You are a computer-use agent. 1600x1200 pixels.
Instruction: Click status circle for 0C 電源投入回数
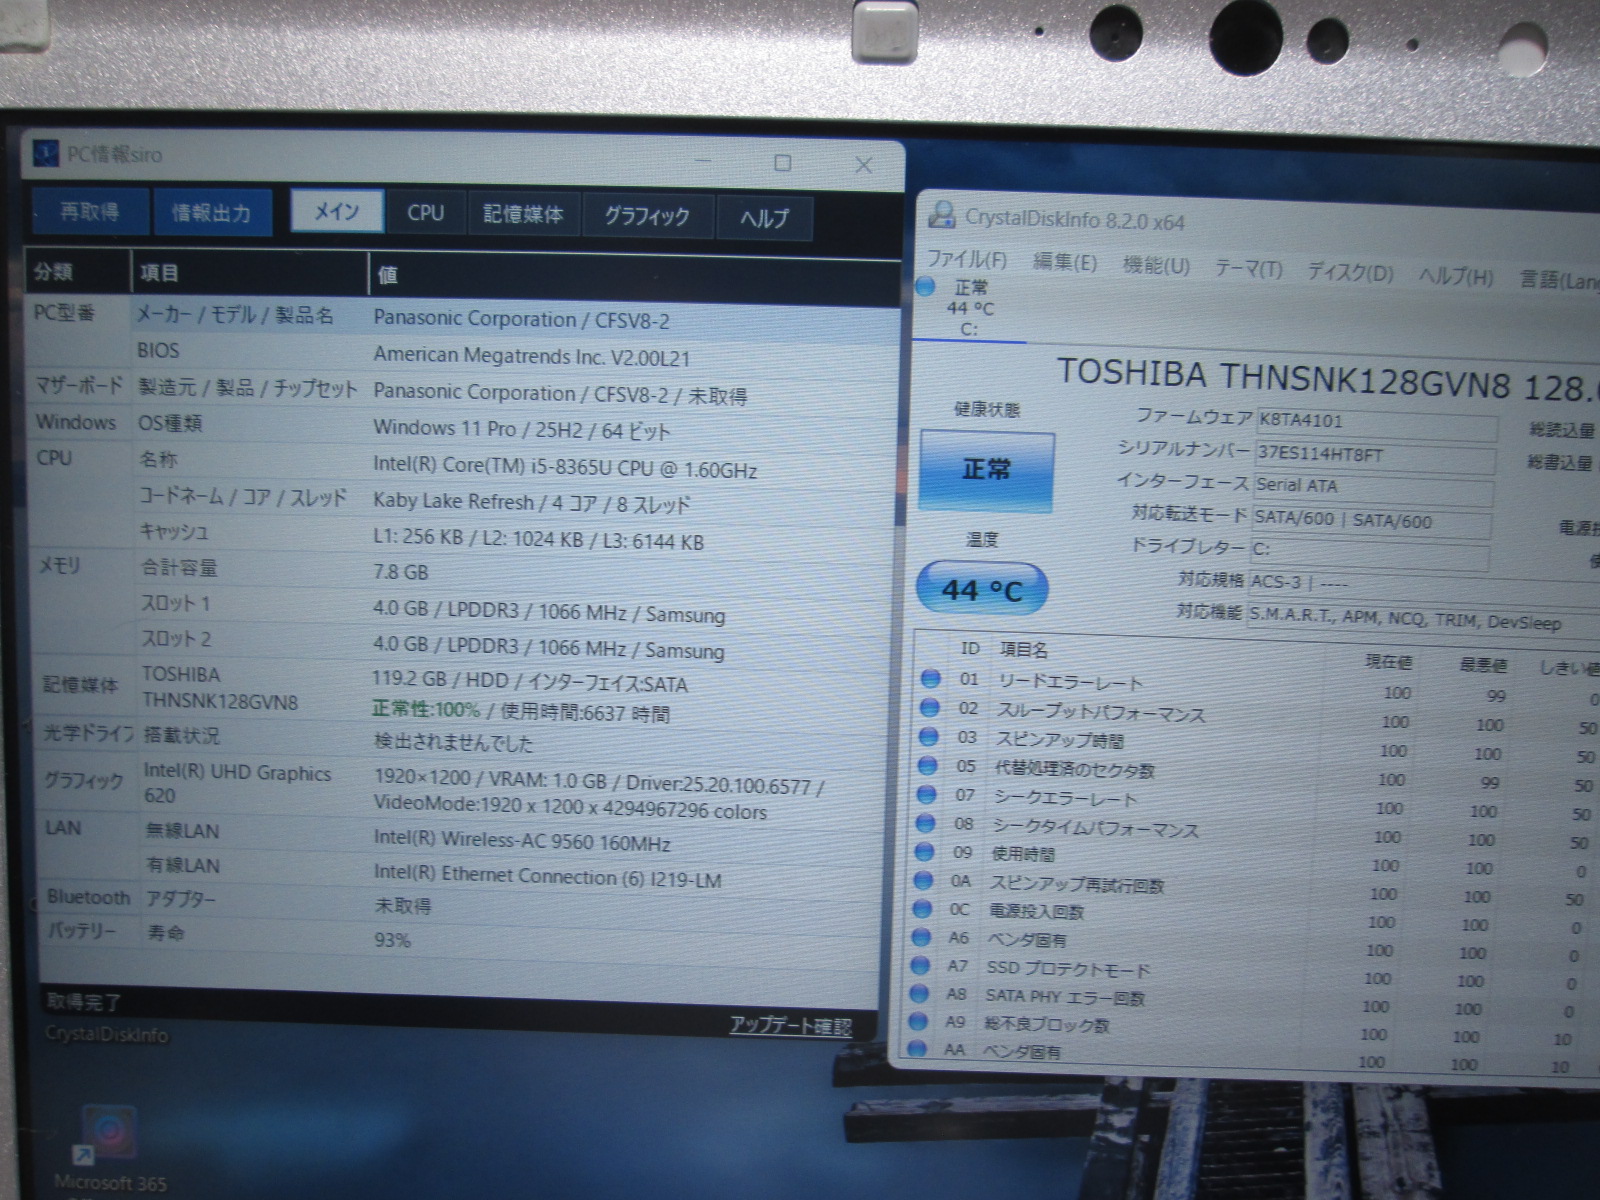922,909
